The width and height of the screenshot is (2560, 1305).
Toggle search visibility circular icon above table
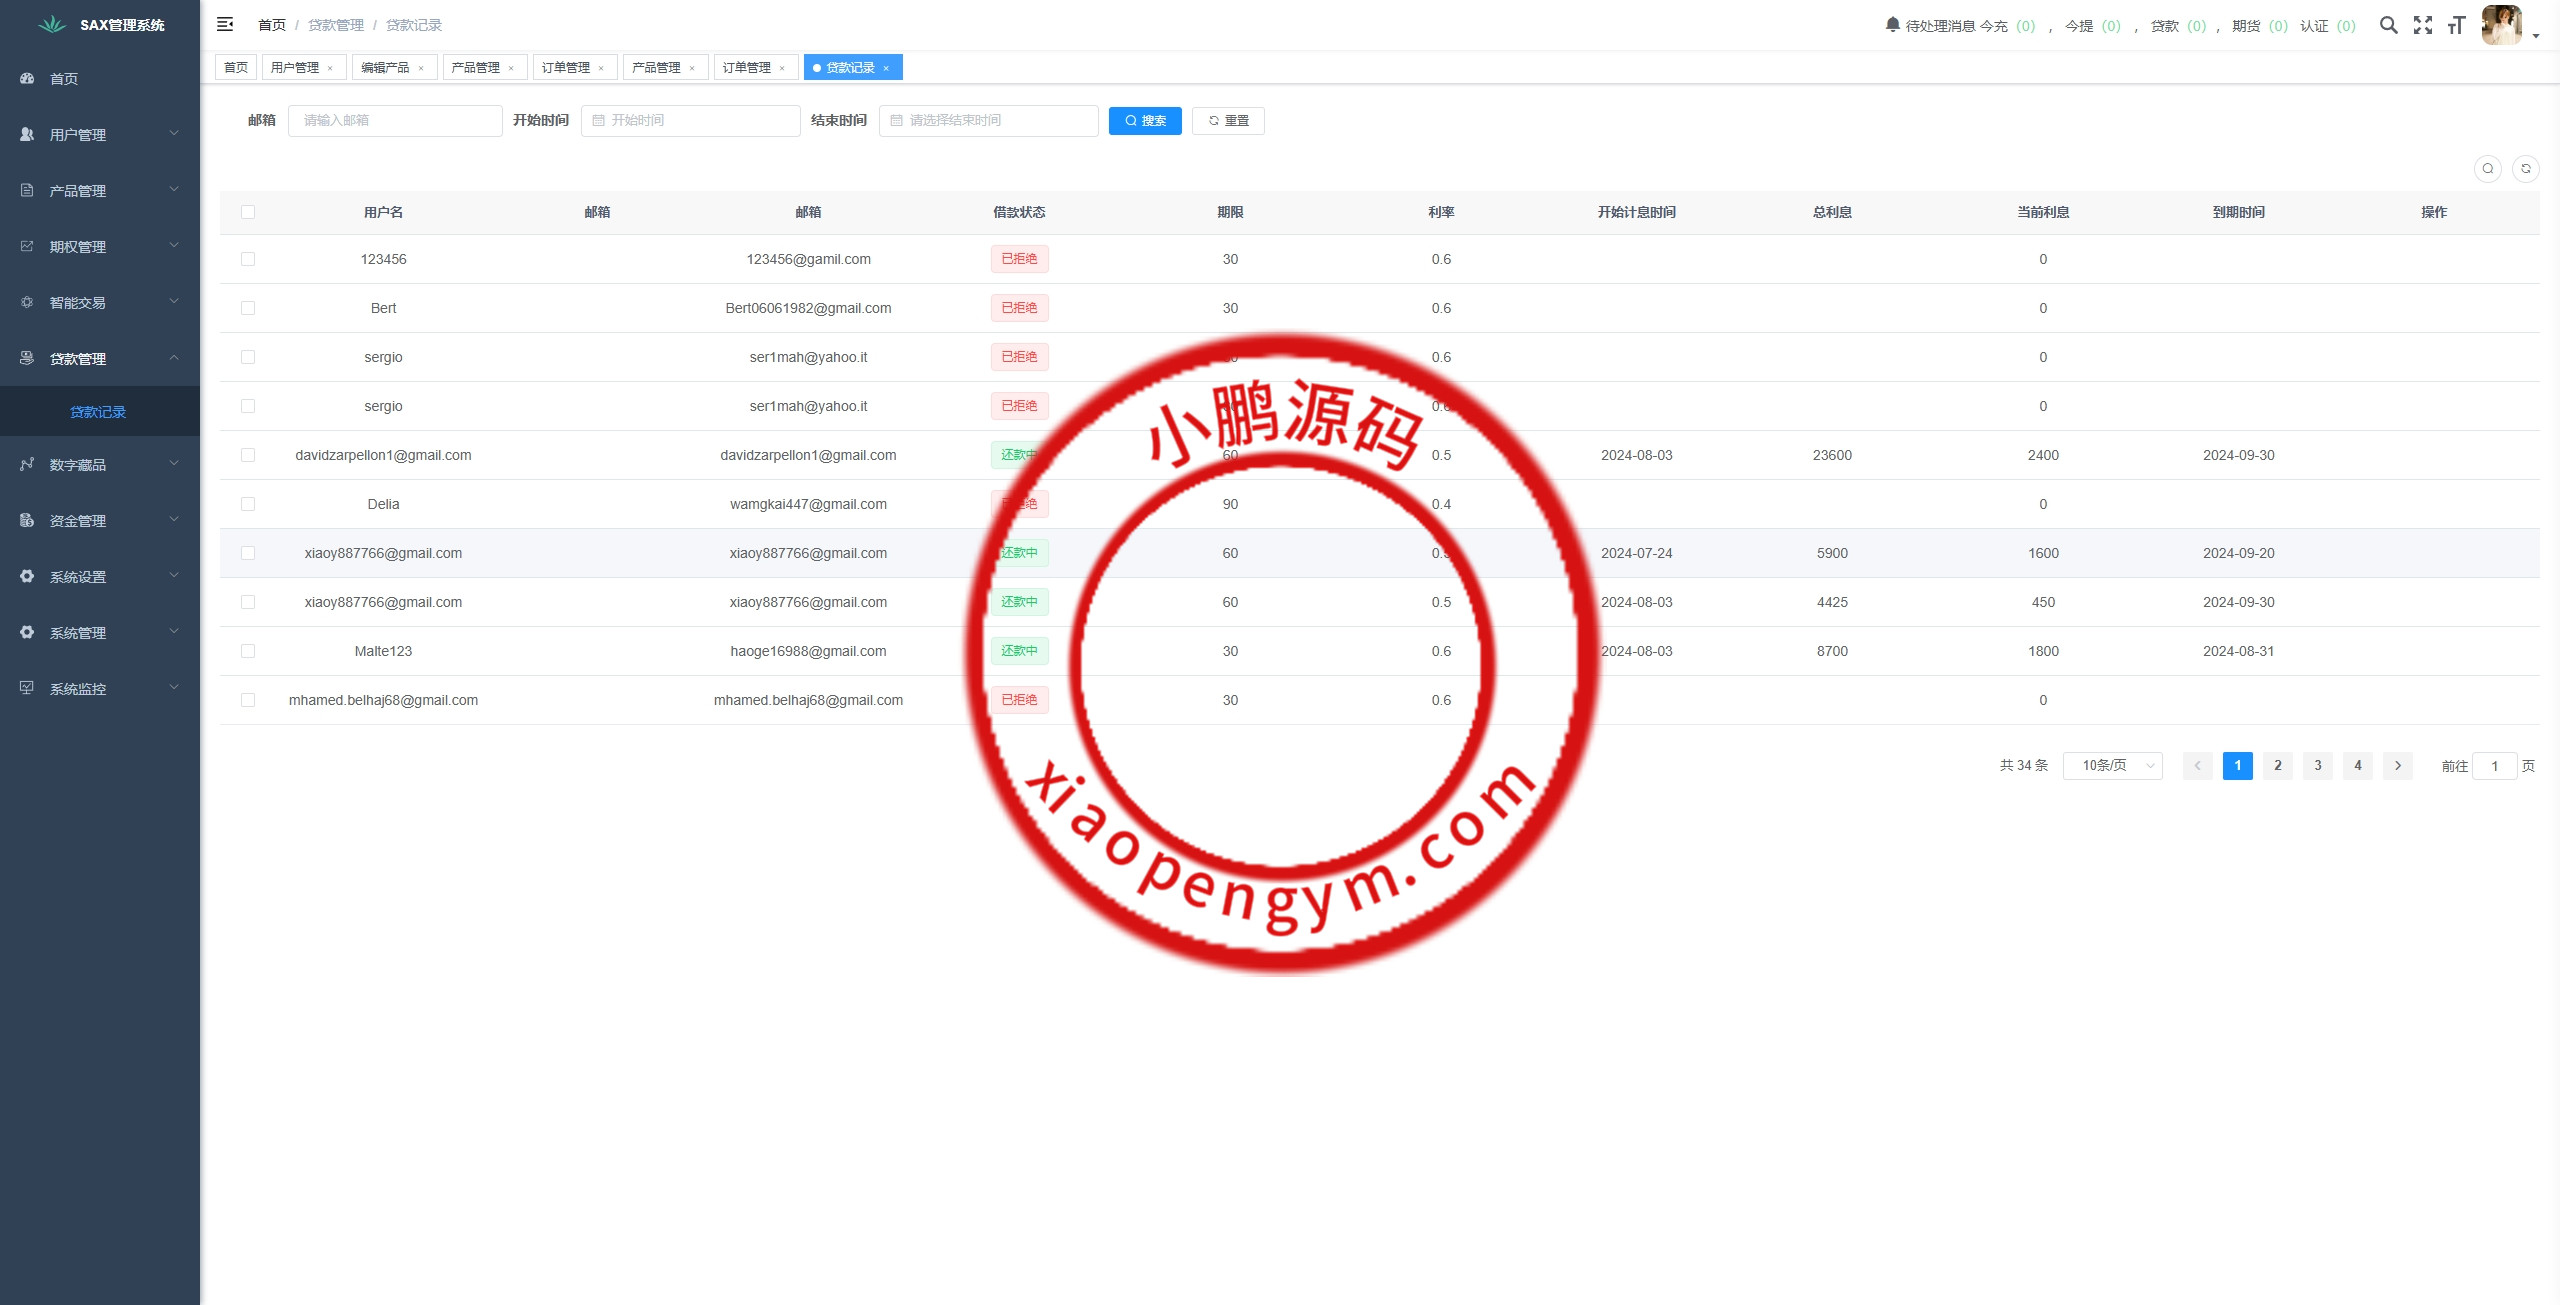click(x=2487, y=169)
